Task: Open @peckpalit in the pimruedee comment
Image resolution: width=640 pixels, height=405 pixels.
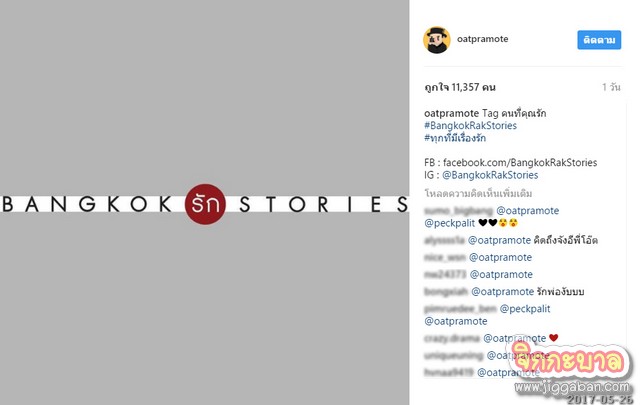Action: click(525, 309)
